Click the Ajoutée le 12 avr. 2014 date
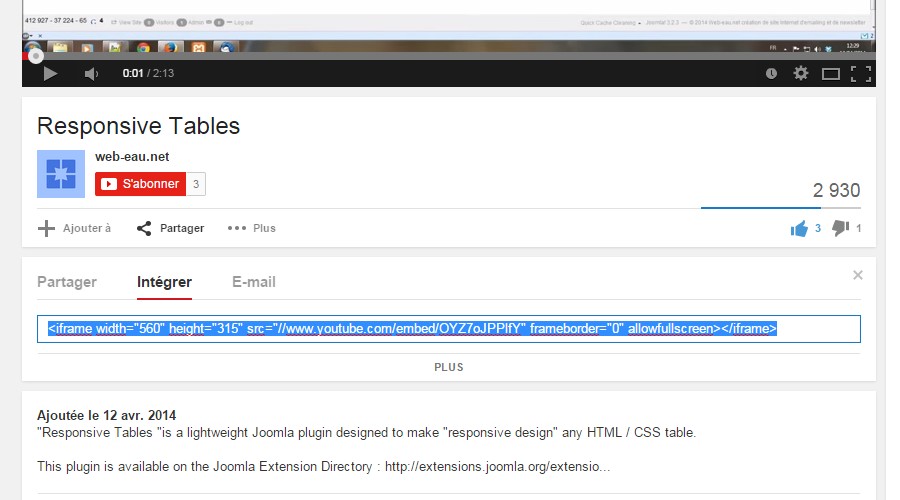The width and height of the screenshot is (900, 500). (x=107, y=416)
